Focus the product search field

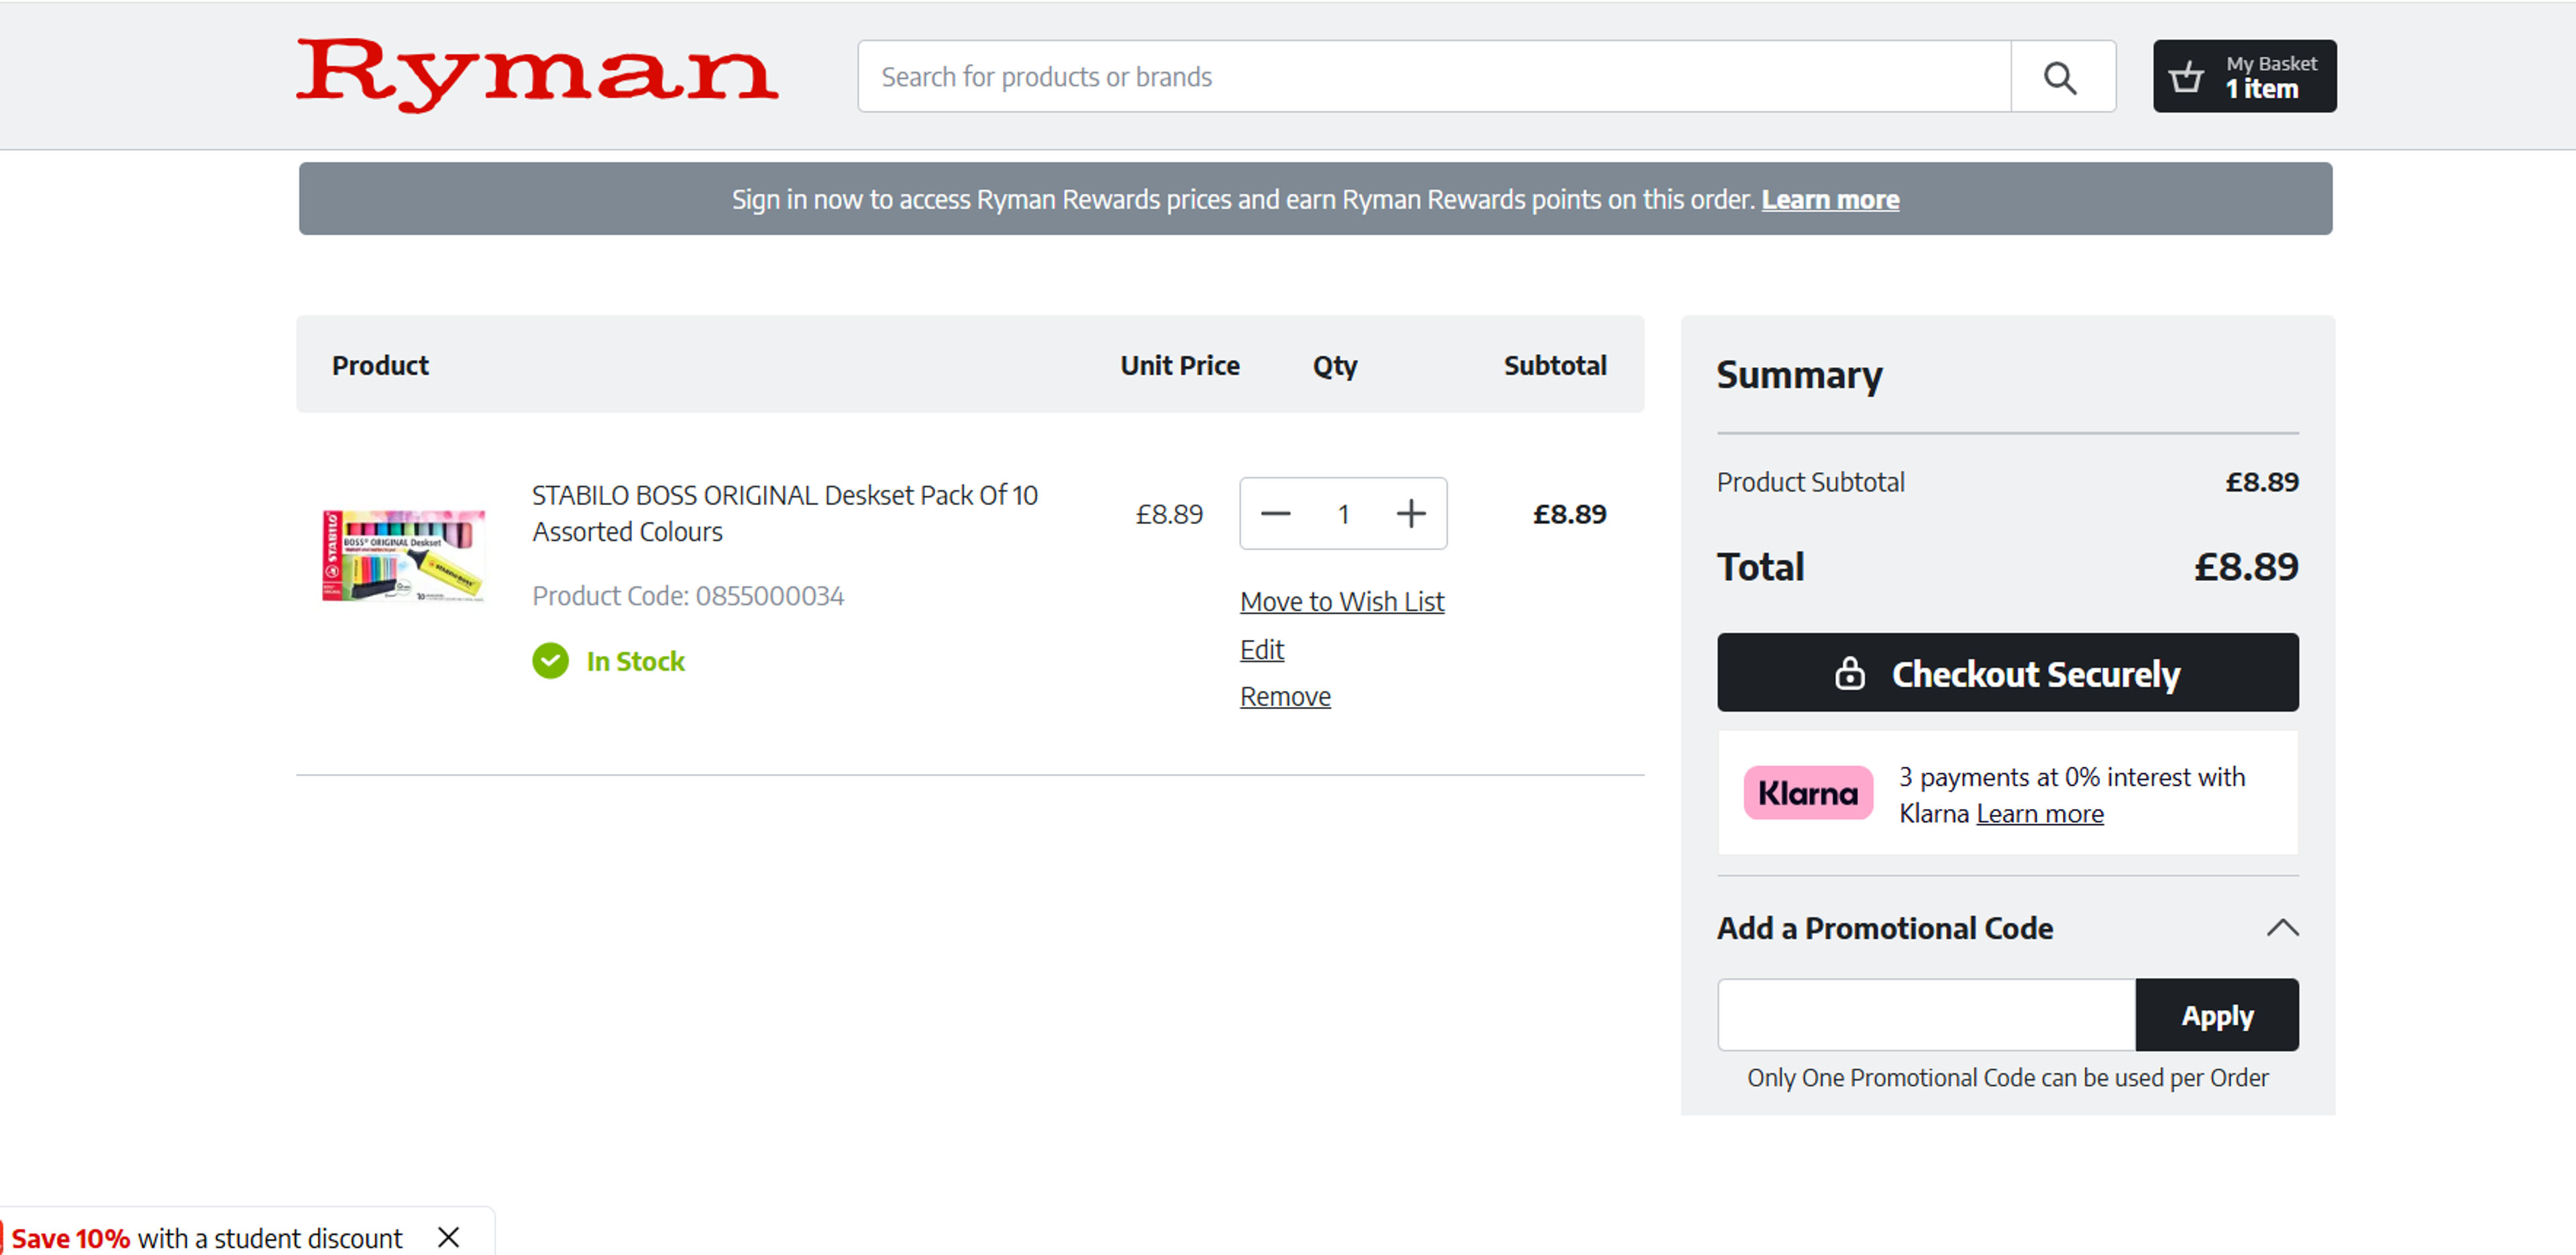pyautogui.click(x=1434, y=77)
